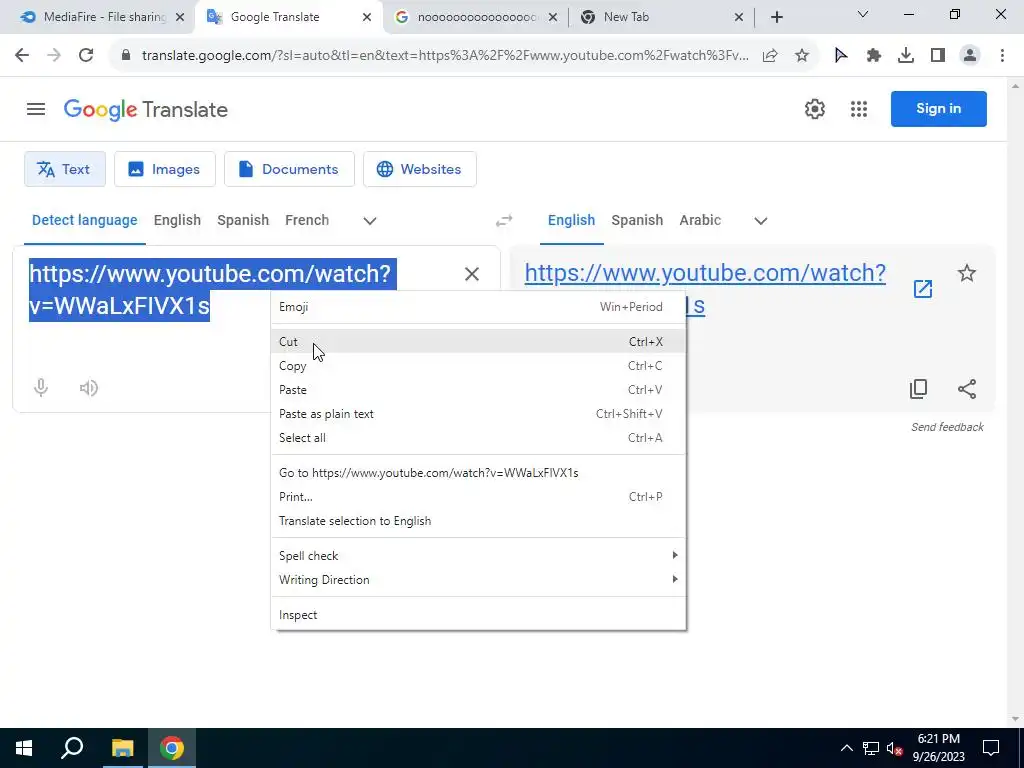Choose Inspect from context menu

[478, 615]
